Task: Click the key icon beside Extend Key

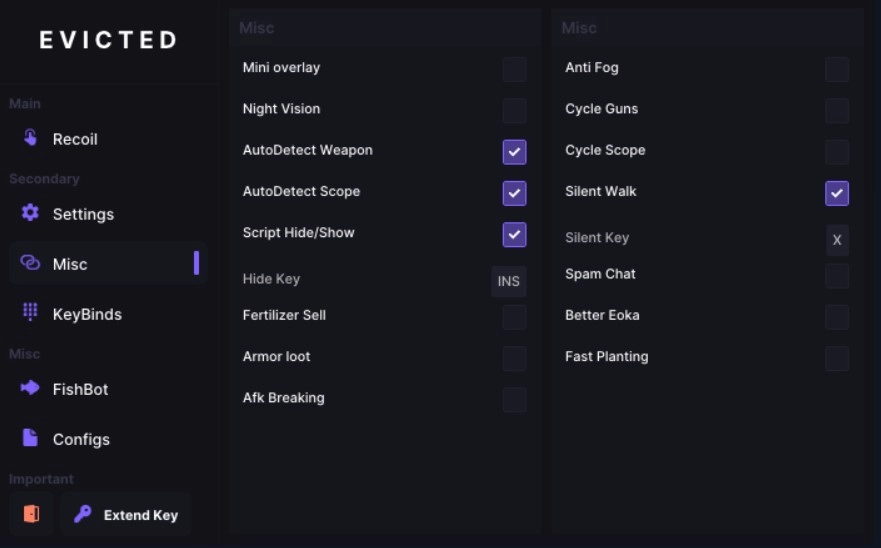Action: pos(83,514)
